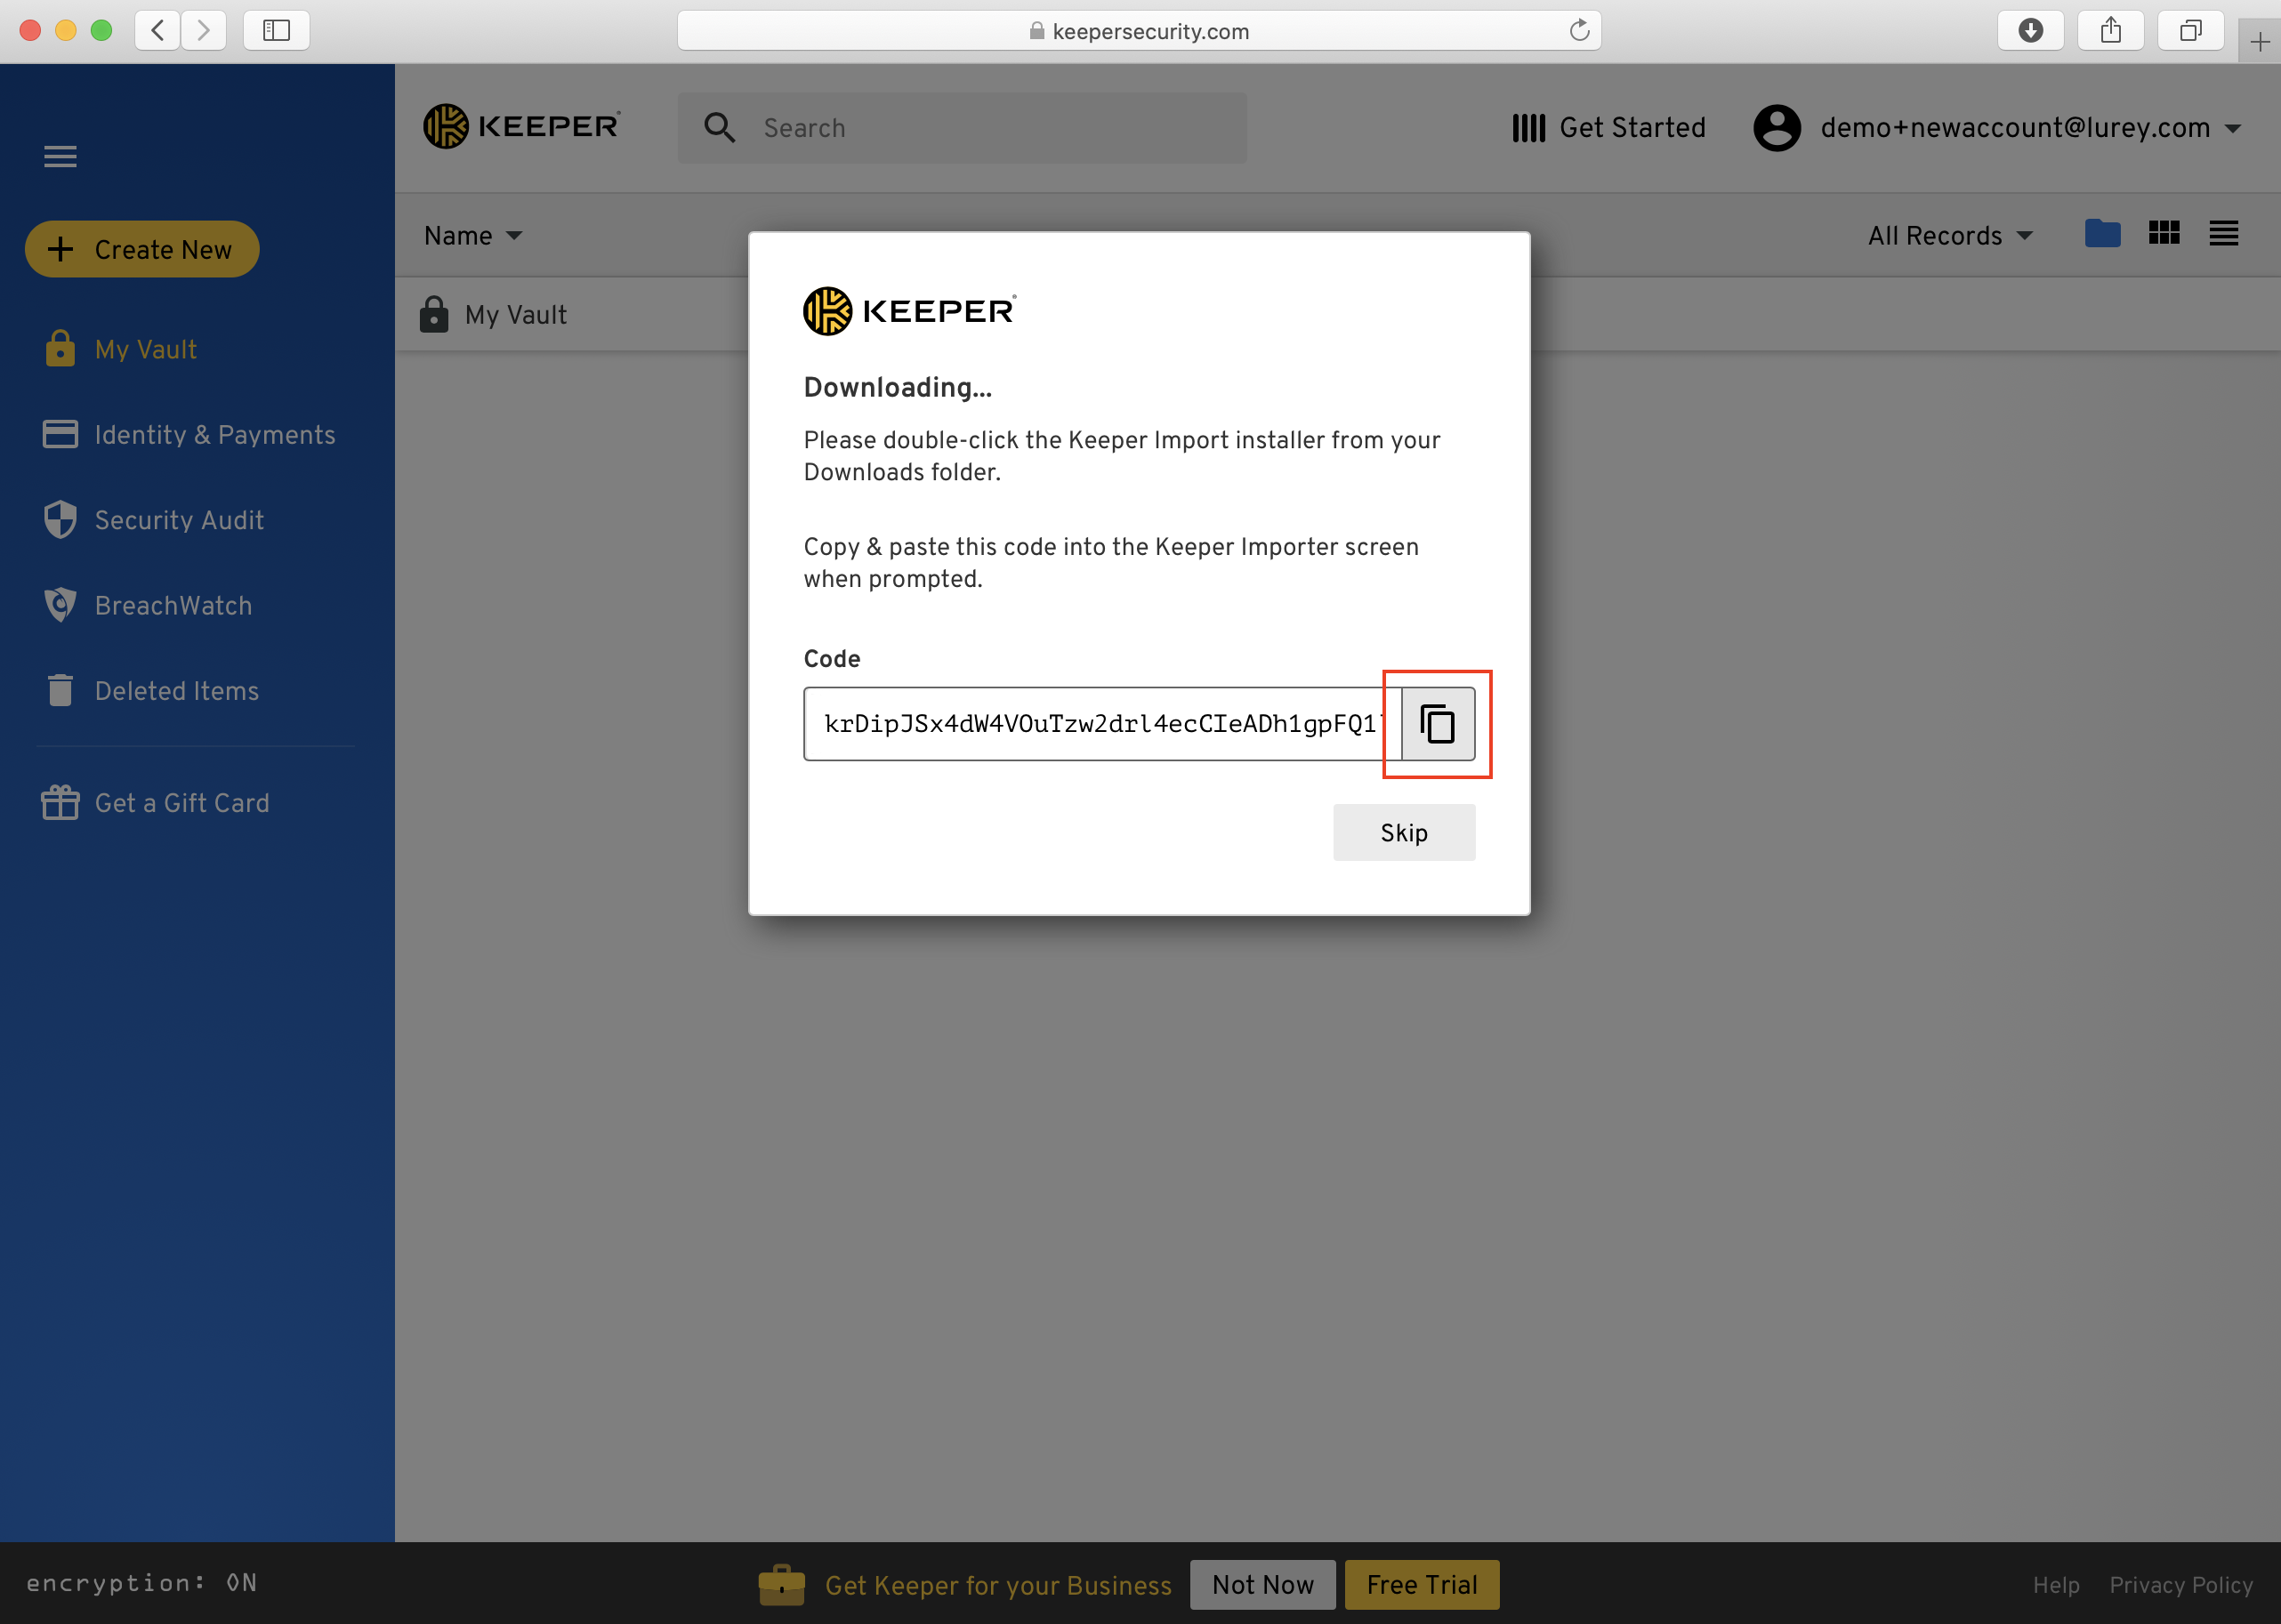Click the briefcase icon in bottom banner

click(781, 1584)
